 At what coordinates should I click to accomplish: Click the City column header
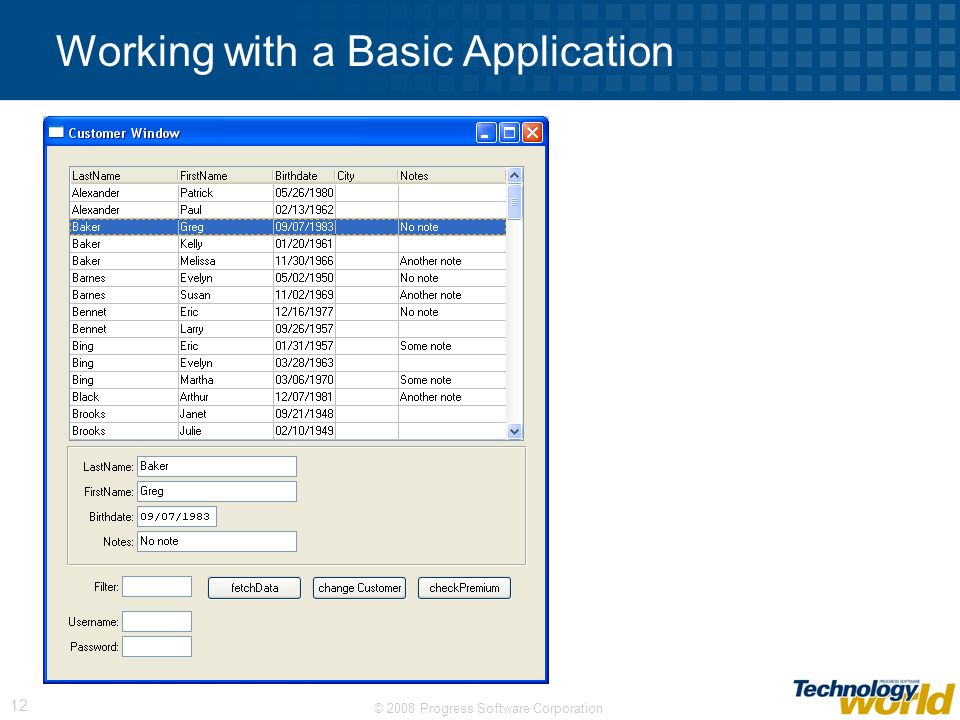click(366, 176)
